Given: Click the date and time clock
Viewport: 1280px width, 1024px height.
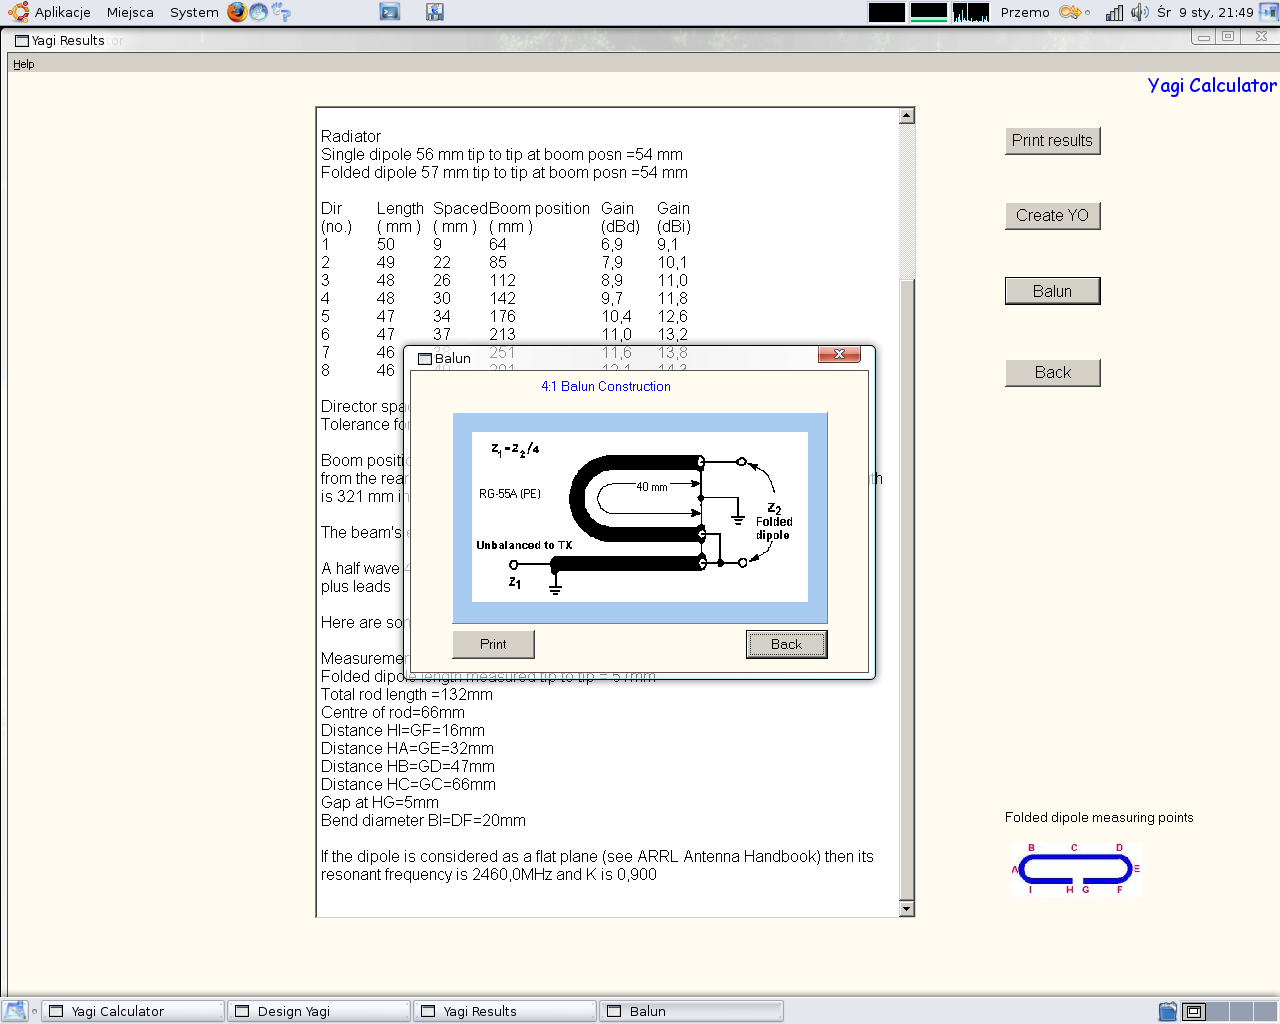Looking at the screenshot, I should (x=1205, y=12).
